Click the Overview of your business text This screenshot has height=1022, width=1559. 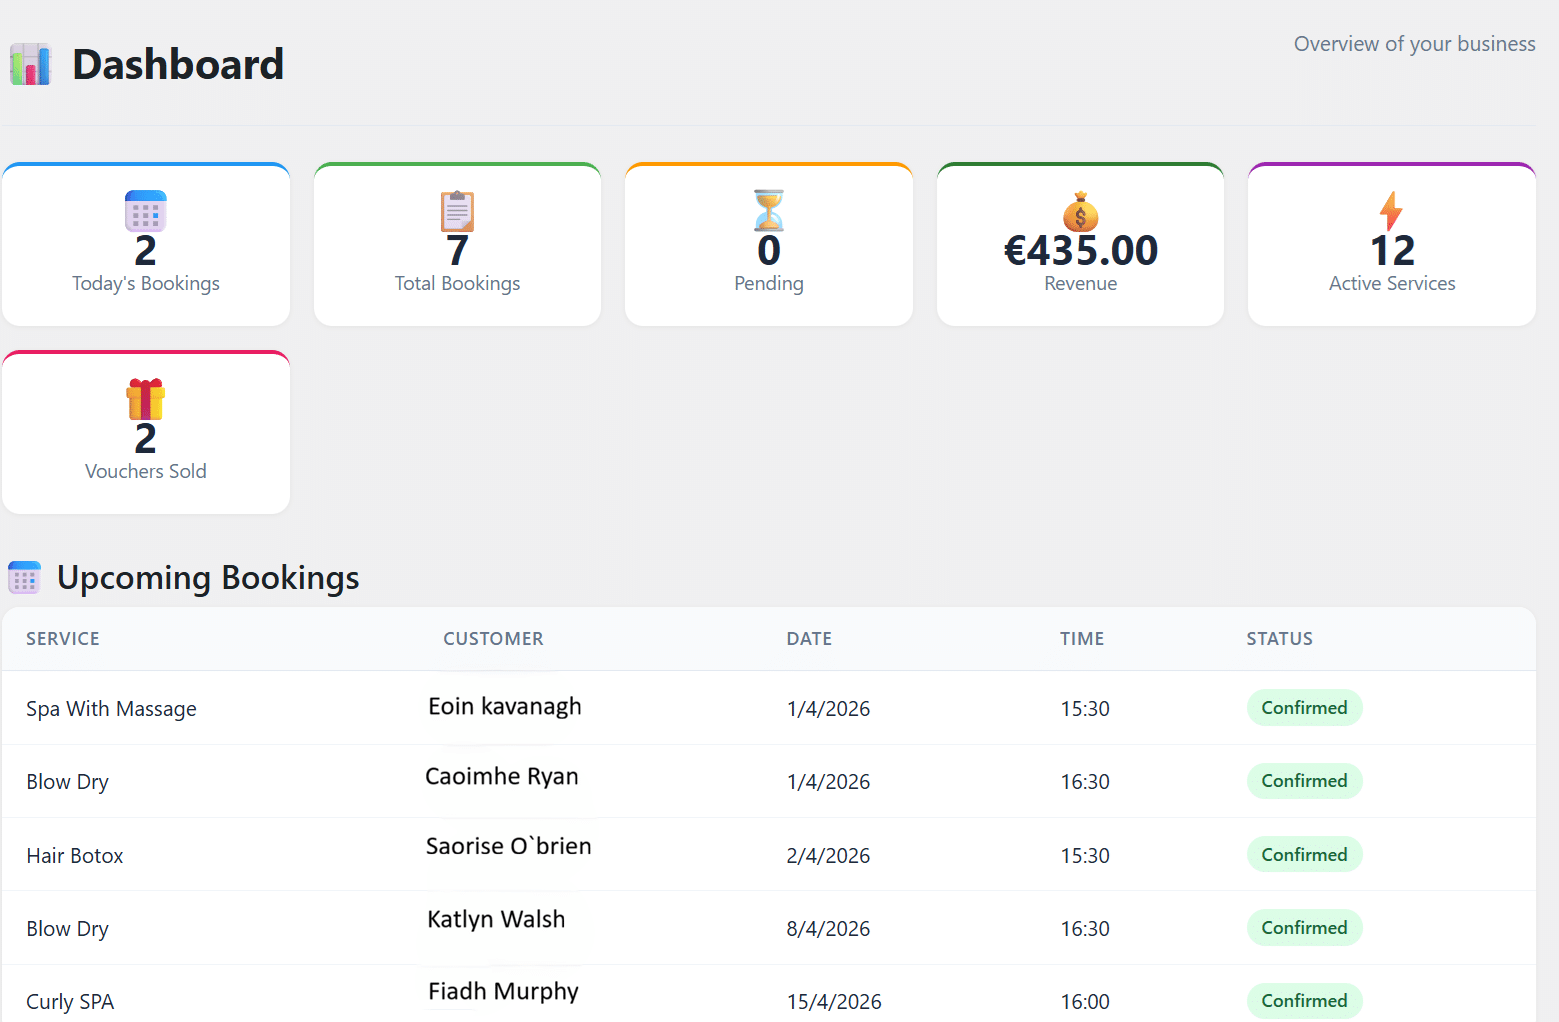coord(1413,43)
